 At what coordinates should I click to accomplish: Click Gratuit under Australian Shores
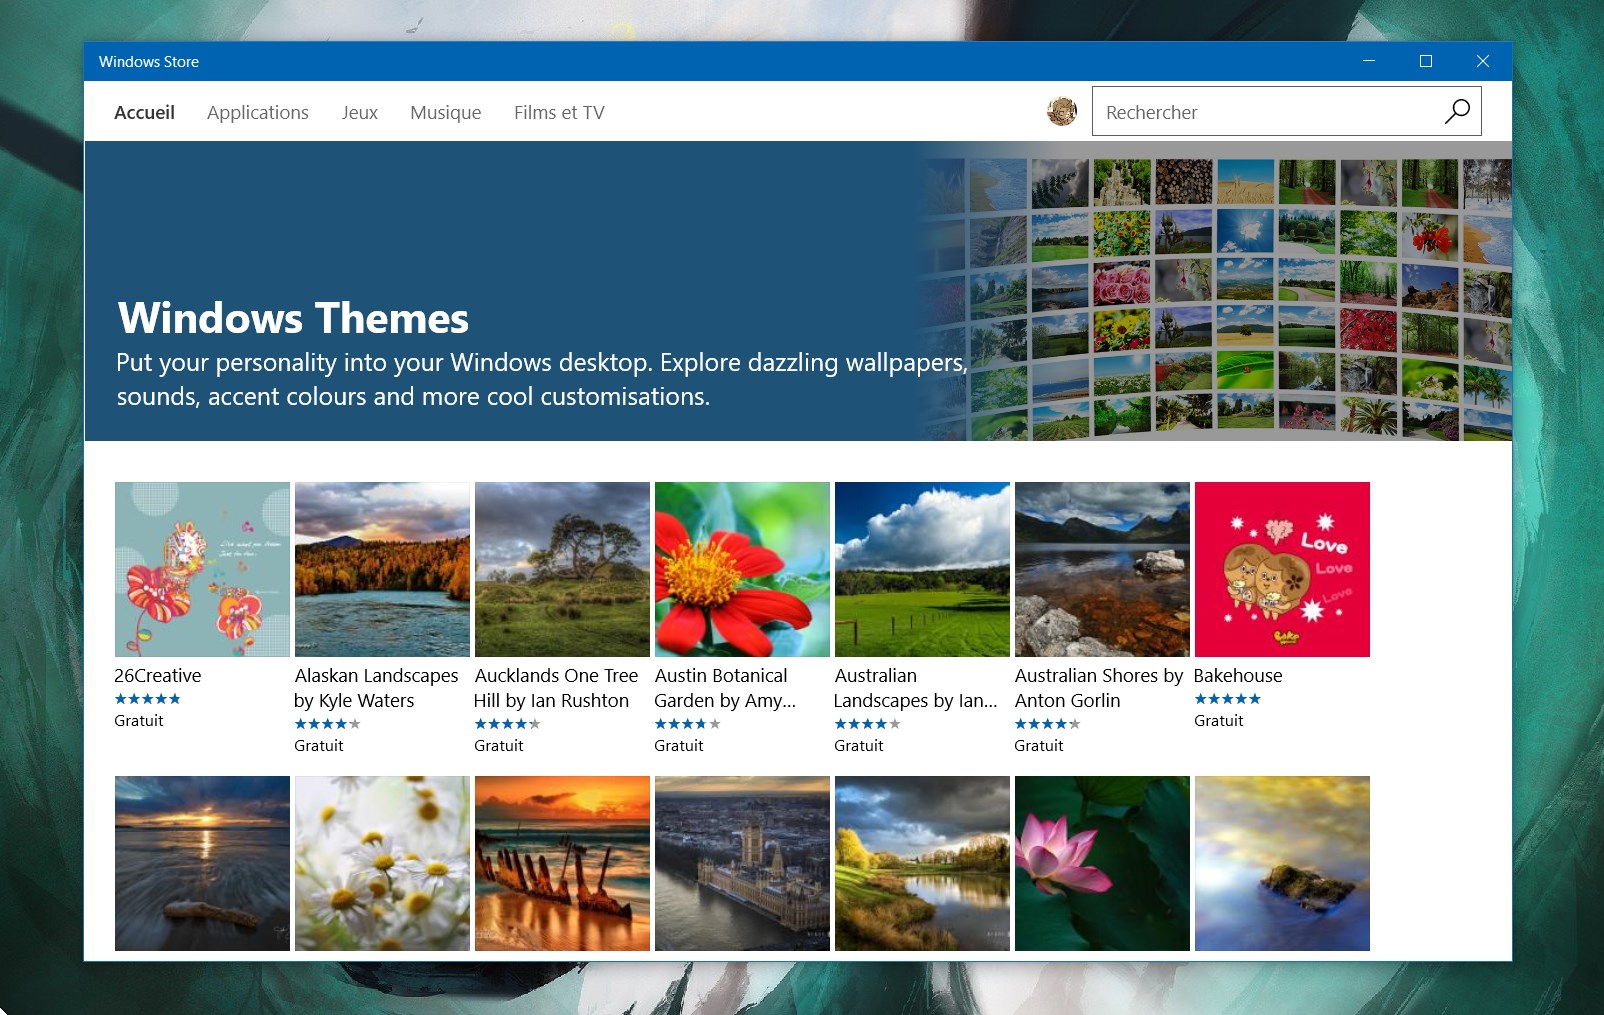pos(1039,745)
